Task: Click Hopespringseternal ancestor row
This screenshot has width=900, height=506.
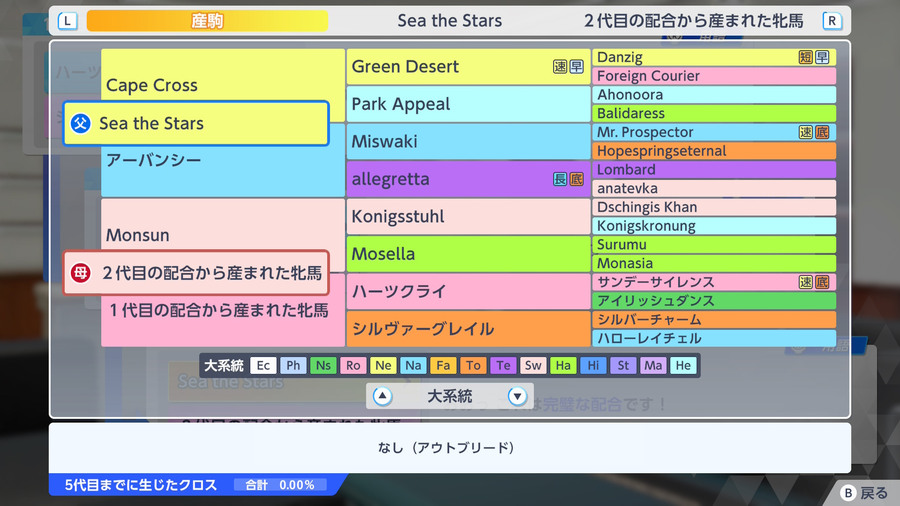Action: (713, 151)
